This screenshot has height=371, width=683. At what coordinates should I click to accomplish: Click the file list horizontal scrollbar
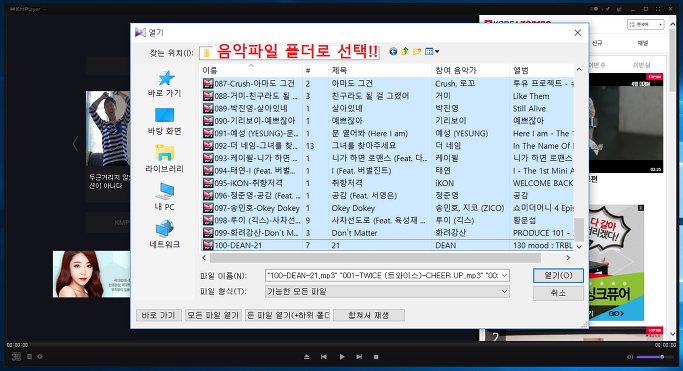pyautogui.click(x=375, y=258)
